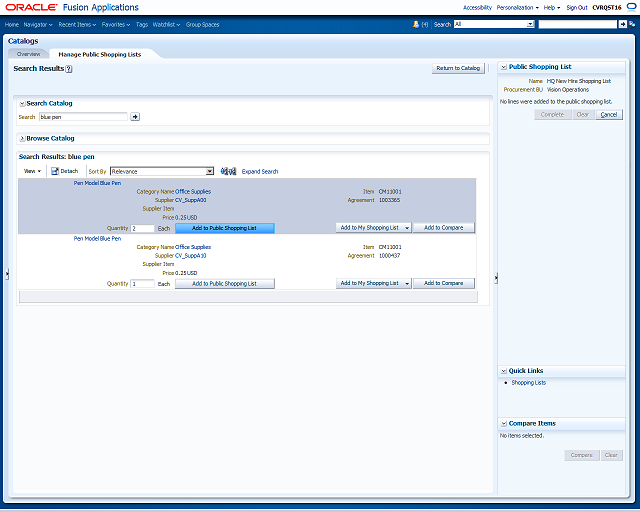640x512 pixels.
Task: Open the global Search All dropdown
Action: click(x=530, y=24)
